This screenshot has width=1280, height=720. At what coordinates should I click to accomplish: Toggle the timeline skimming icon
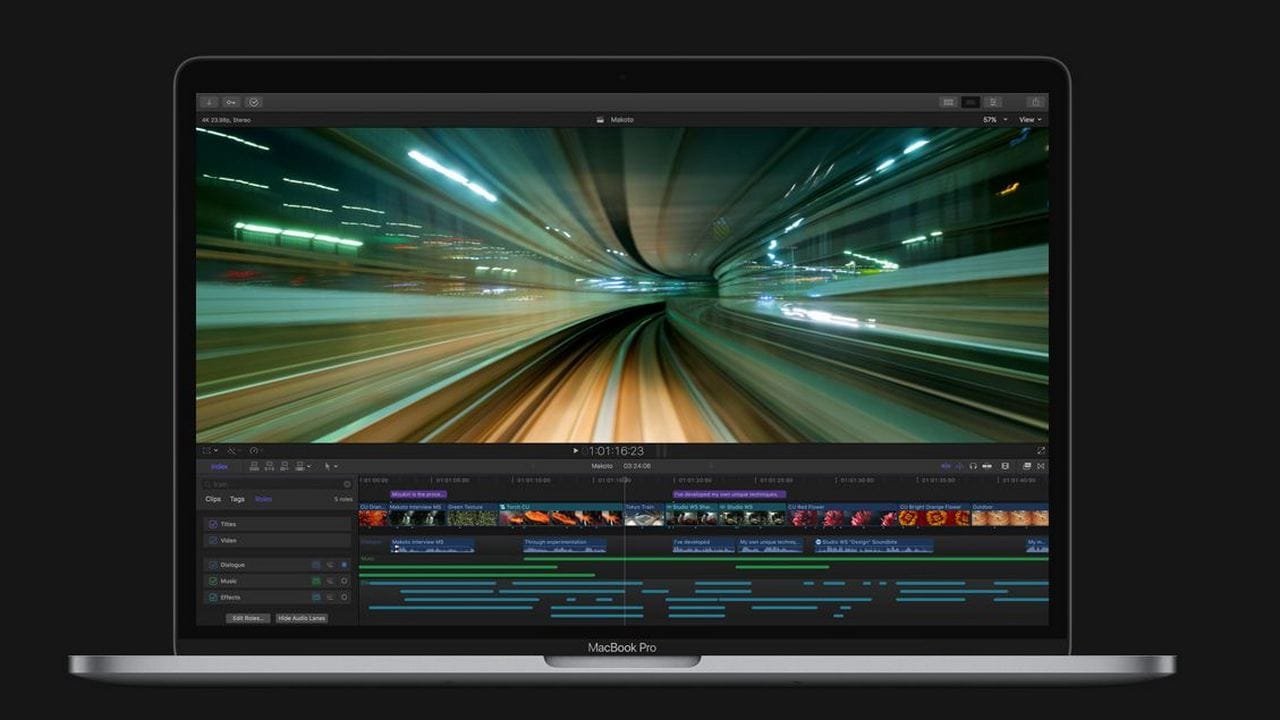pos(945,466)
